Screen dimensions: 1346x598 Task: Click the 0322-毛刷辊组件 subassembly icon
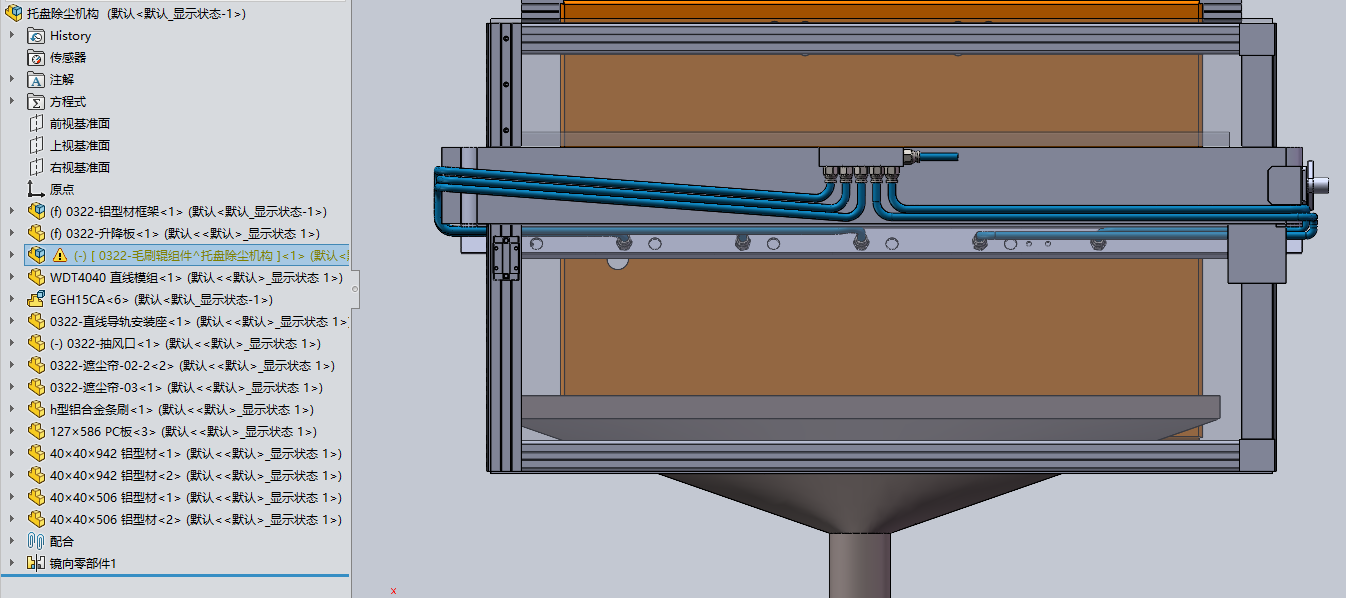(36, 255)
